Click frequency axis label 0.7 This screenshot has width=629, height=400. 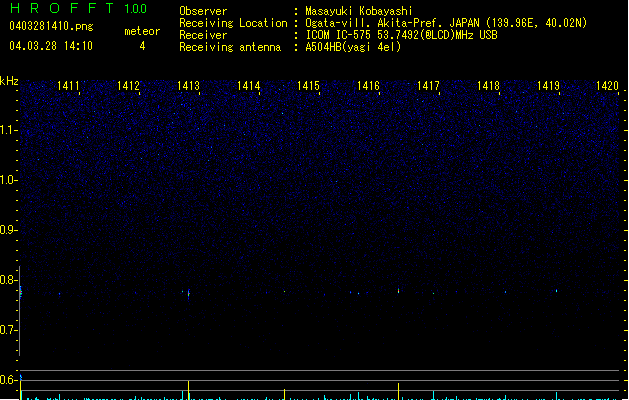pyautogui.click(x=8, y=330)
